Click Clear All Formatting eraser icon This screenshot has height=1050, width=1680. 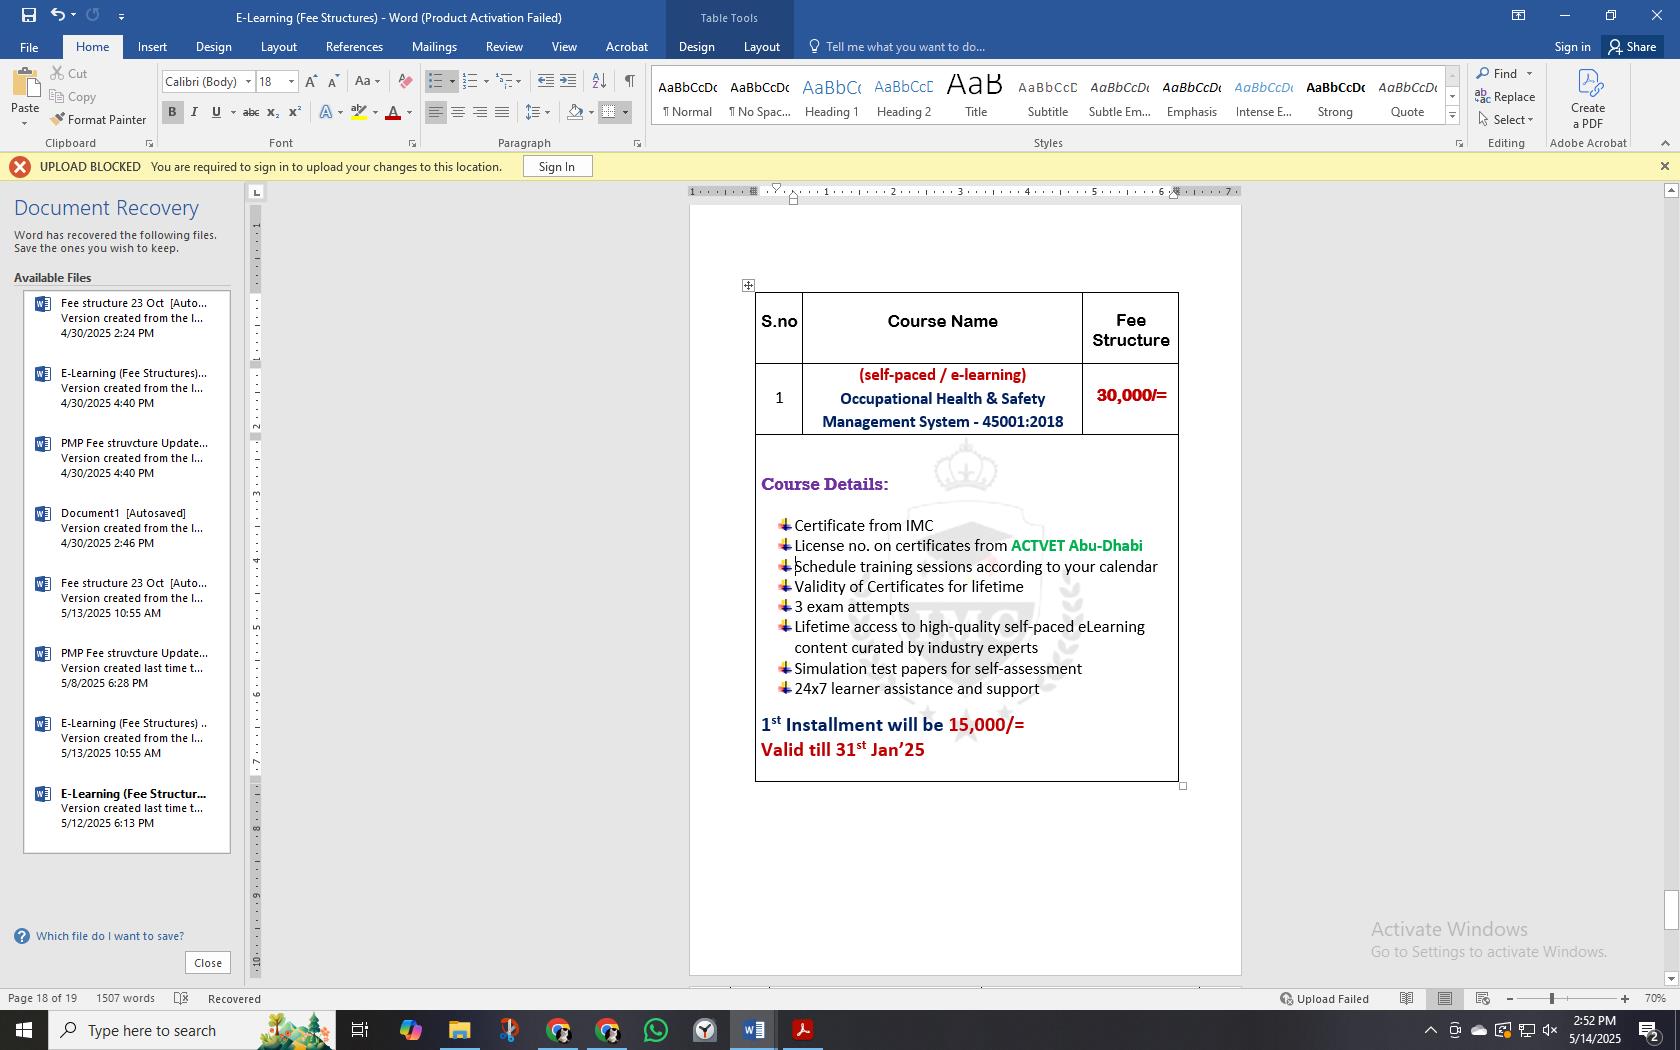click(x=404, y=82)
